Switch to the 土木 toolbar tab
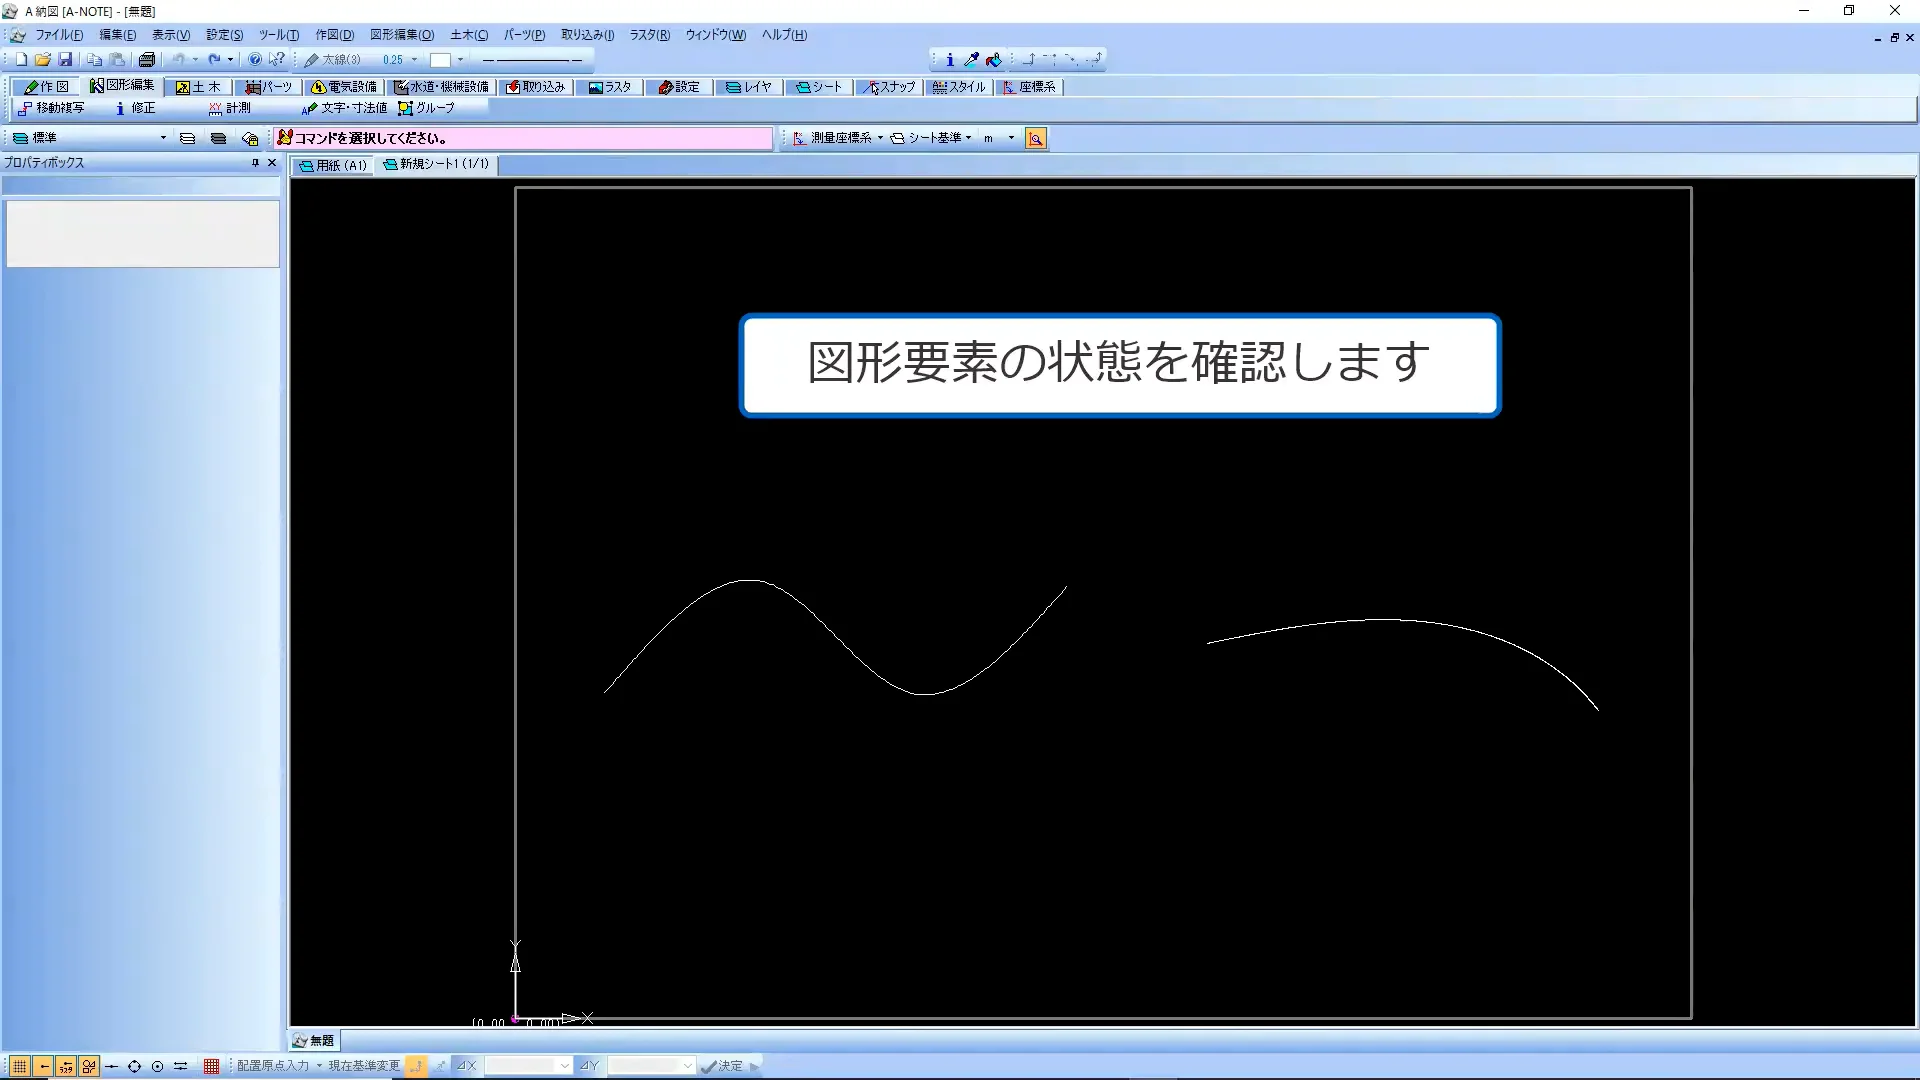The height and width of the screenshot is (1080, 1920). point(198,87)
